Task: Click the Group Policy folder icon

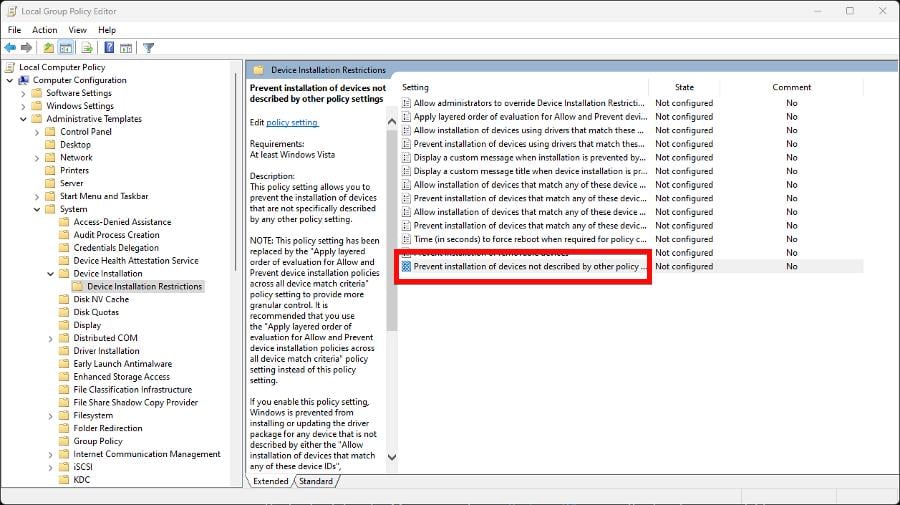Action: point(64,441)
